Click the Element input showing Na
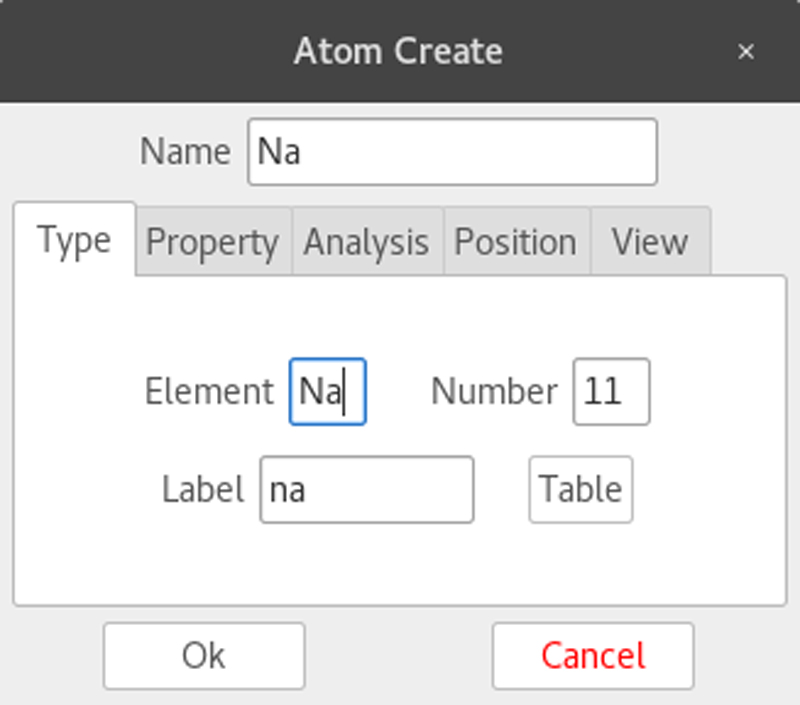The height and width of the screenshot is (705, 800). pos(327,391)
